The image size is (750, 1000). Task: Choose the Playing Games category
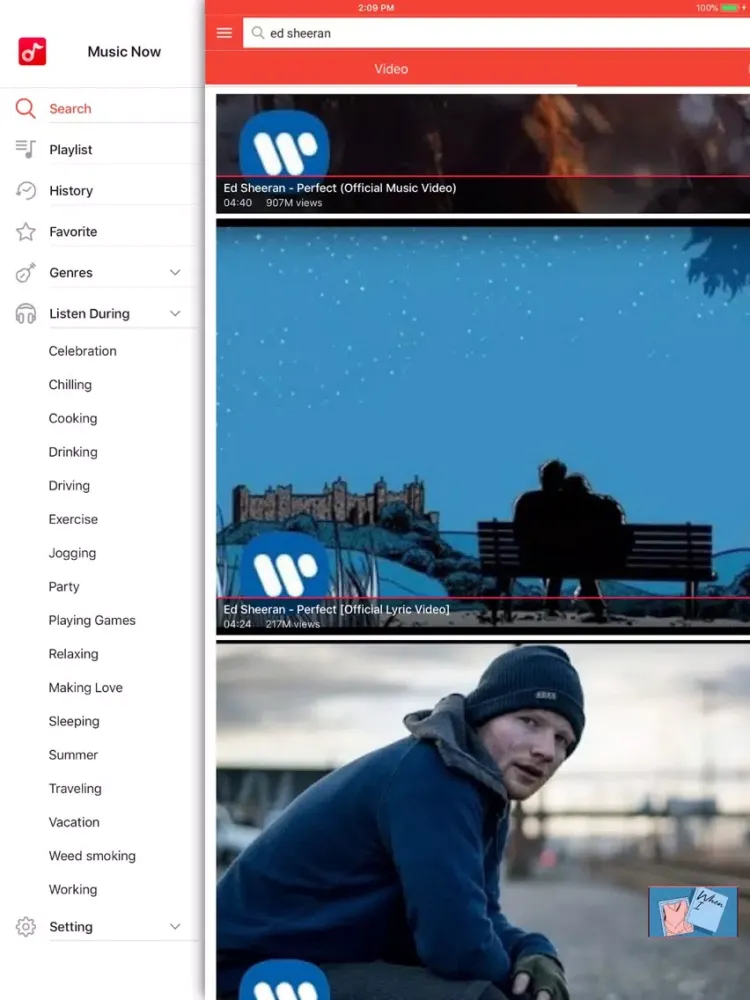92,621
